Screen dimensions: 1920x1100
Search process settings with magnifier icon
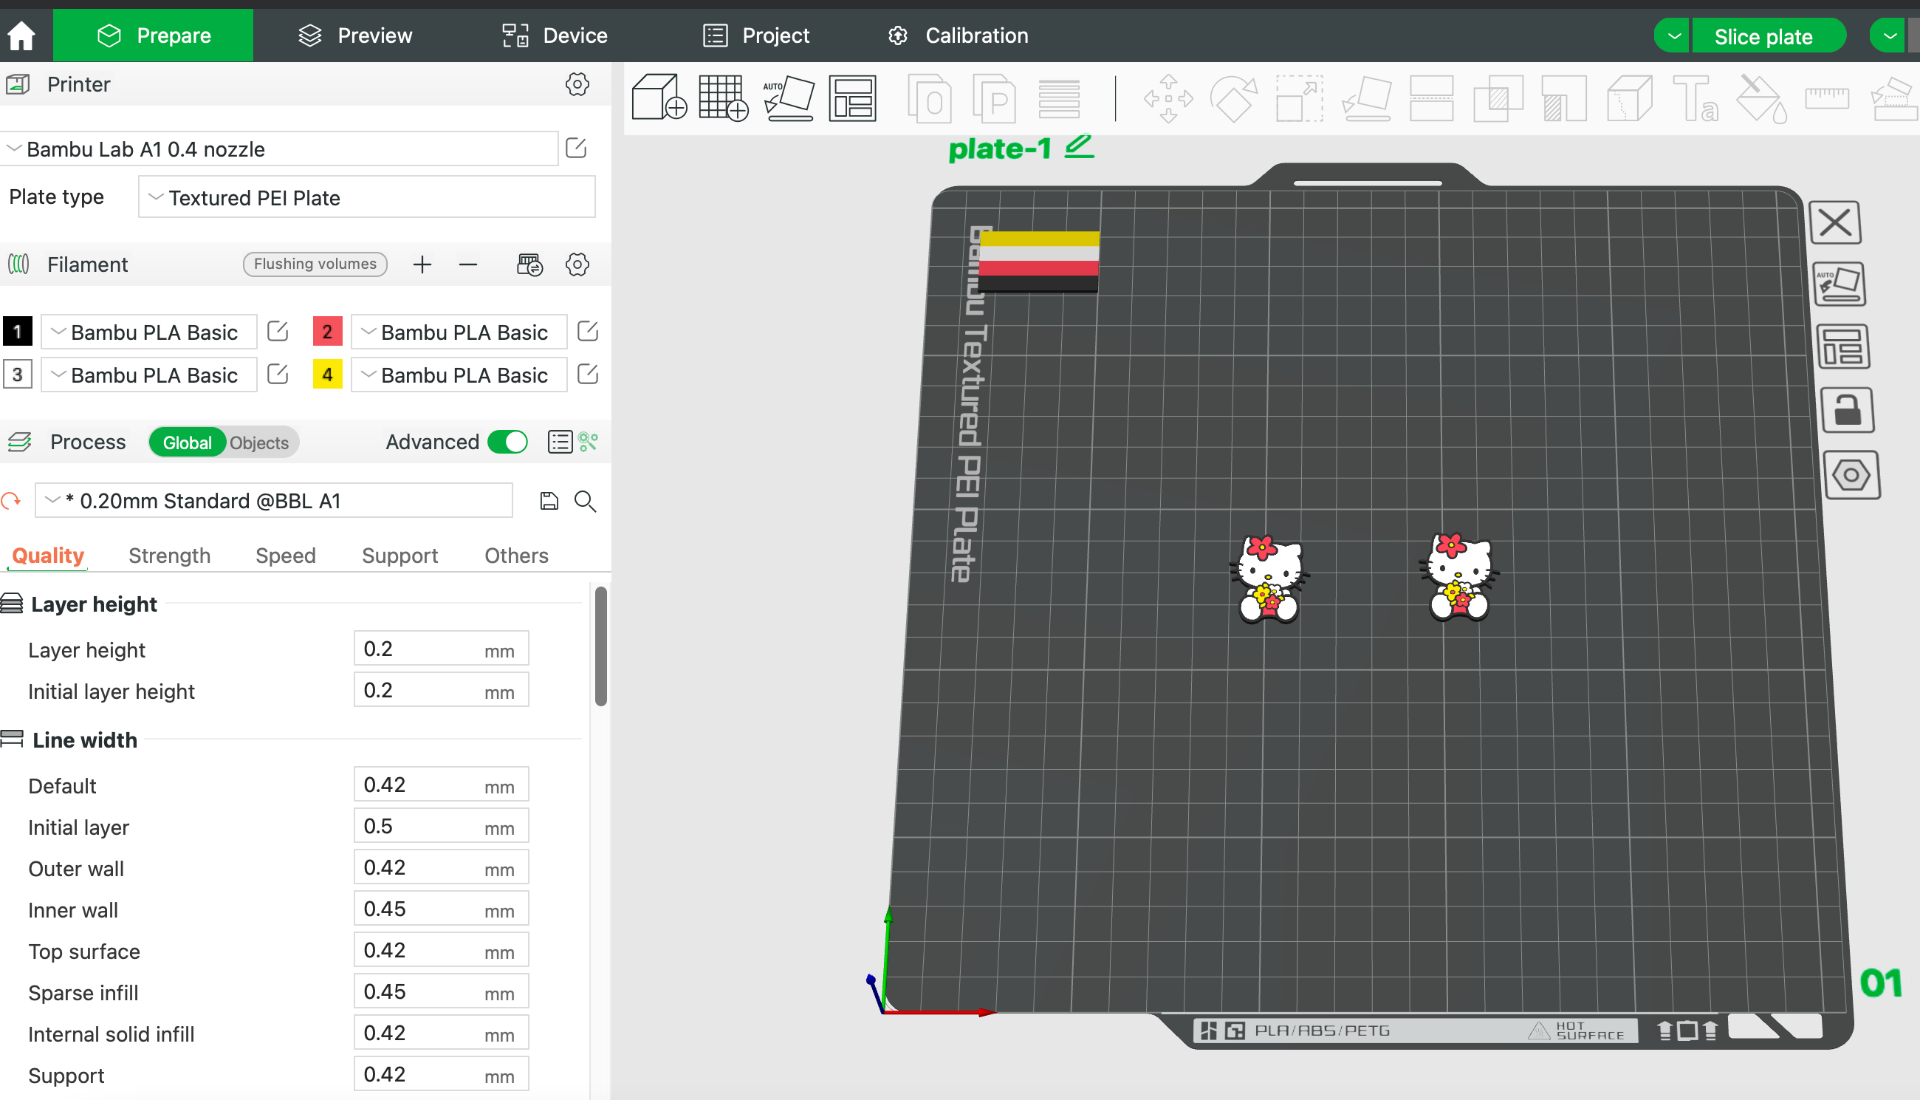[585, 501]
